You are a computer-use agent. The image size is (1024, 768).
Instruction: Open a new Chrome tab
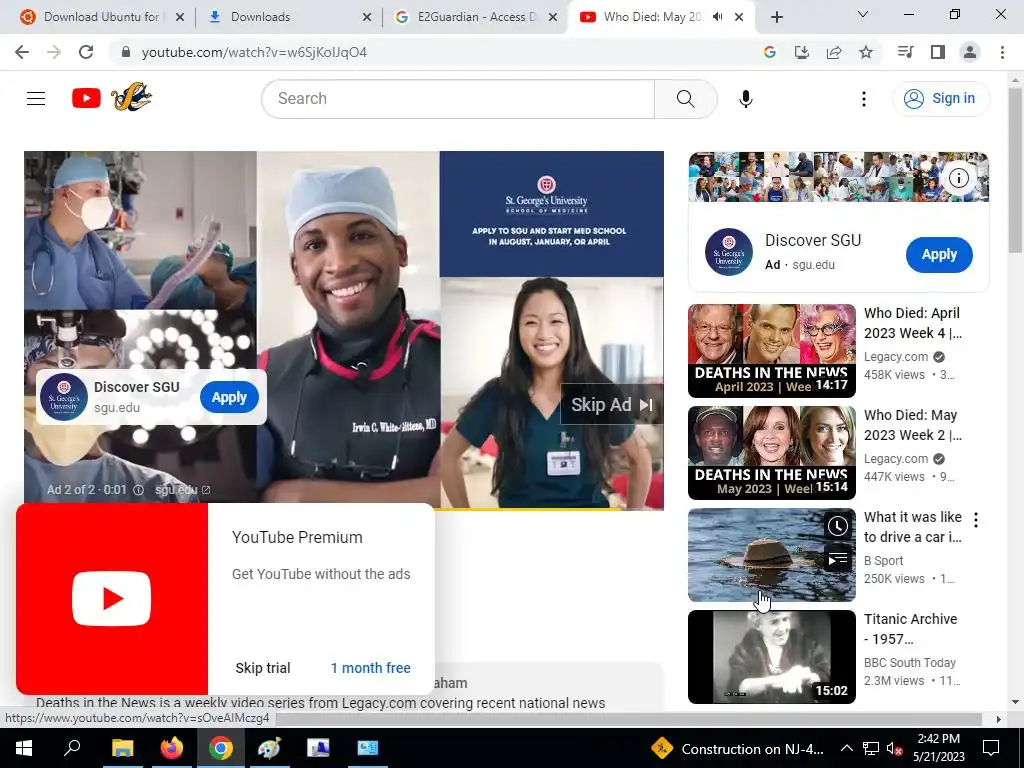776,17
